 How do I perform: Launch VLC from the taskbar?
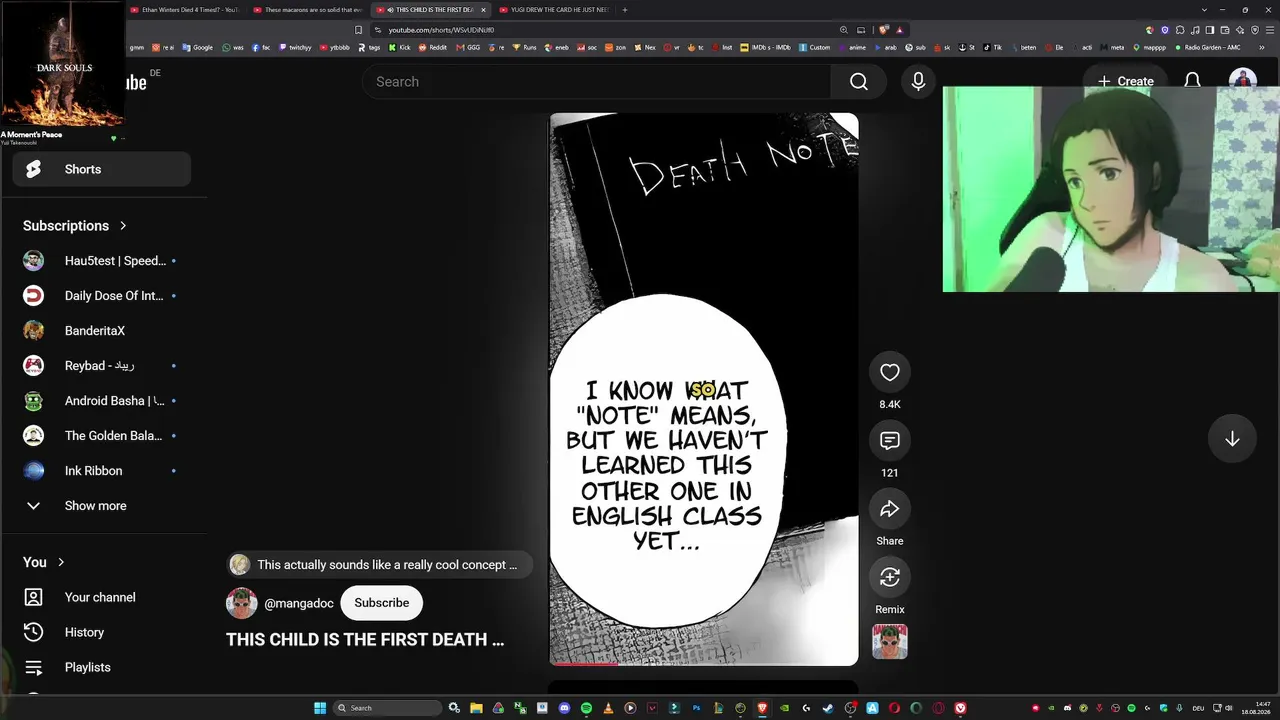pos(608,708)
